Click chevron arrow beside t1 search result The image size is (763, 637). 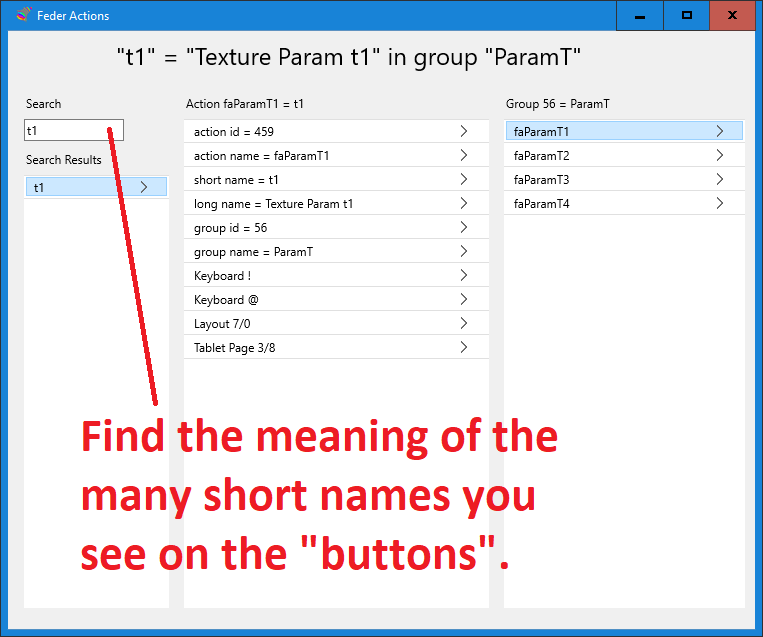[x=144, y=187]
